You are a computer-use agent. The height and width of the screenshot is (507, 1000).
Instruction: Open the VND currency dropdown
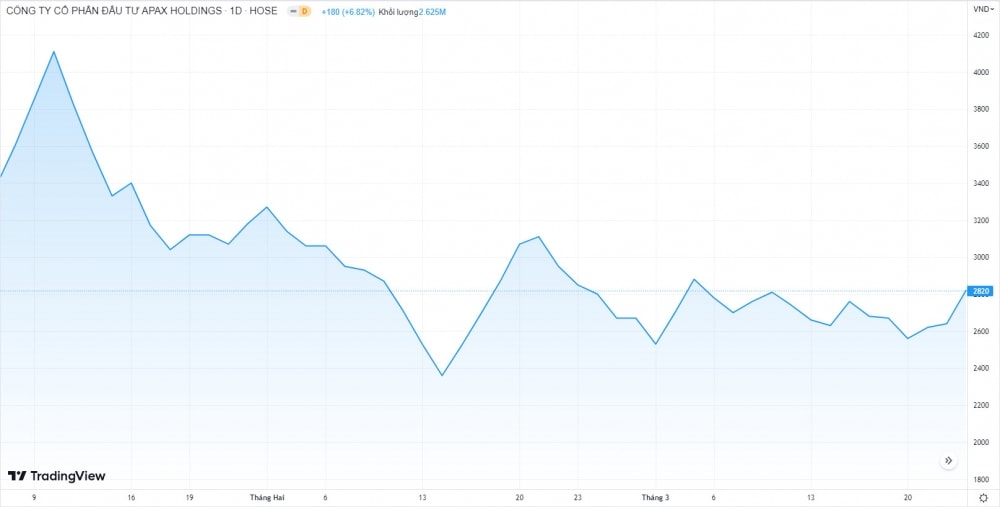[982, 8]
